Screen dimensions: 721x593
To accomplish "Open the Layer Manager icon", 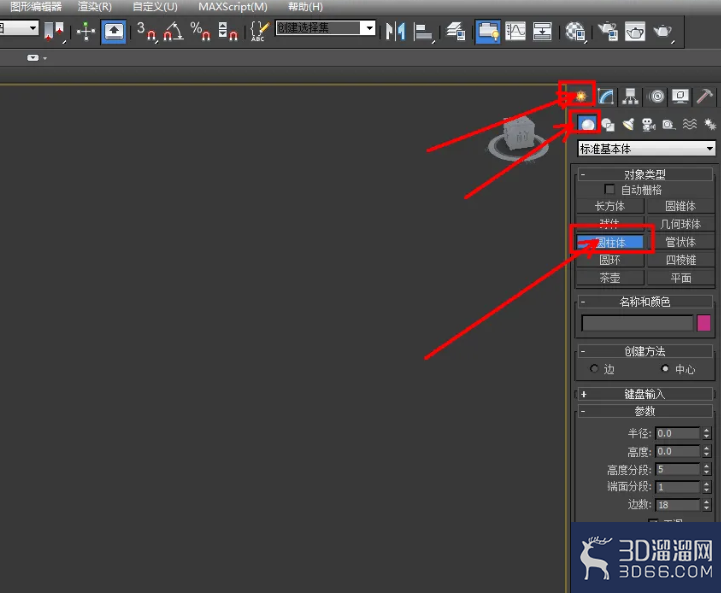I will point(456,31).
